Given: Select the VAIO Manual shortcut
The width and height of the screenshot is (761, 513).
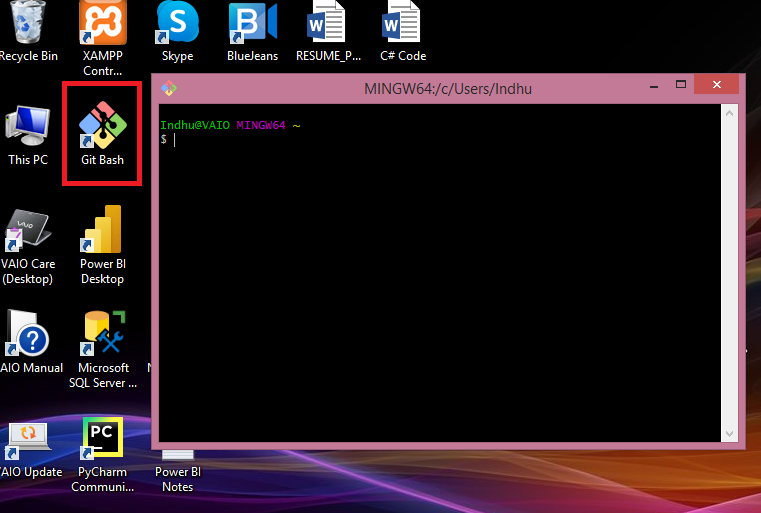Looking at the screenshot, I should [30, 342].
